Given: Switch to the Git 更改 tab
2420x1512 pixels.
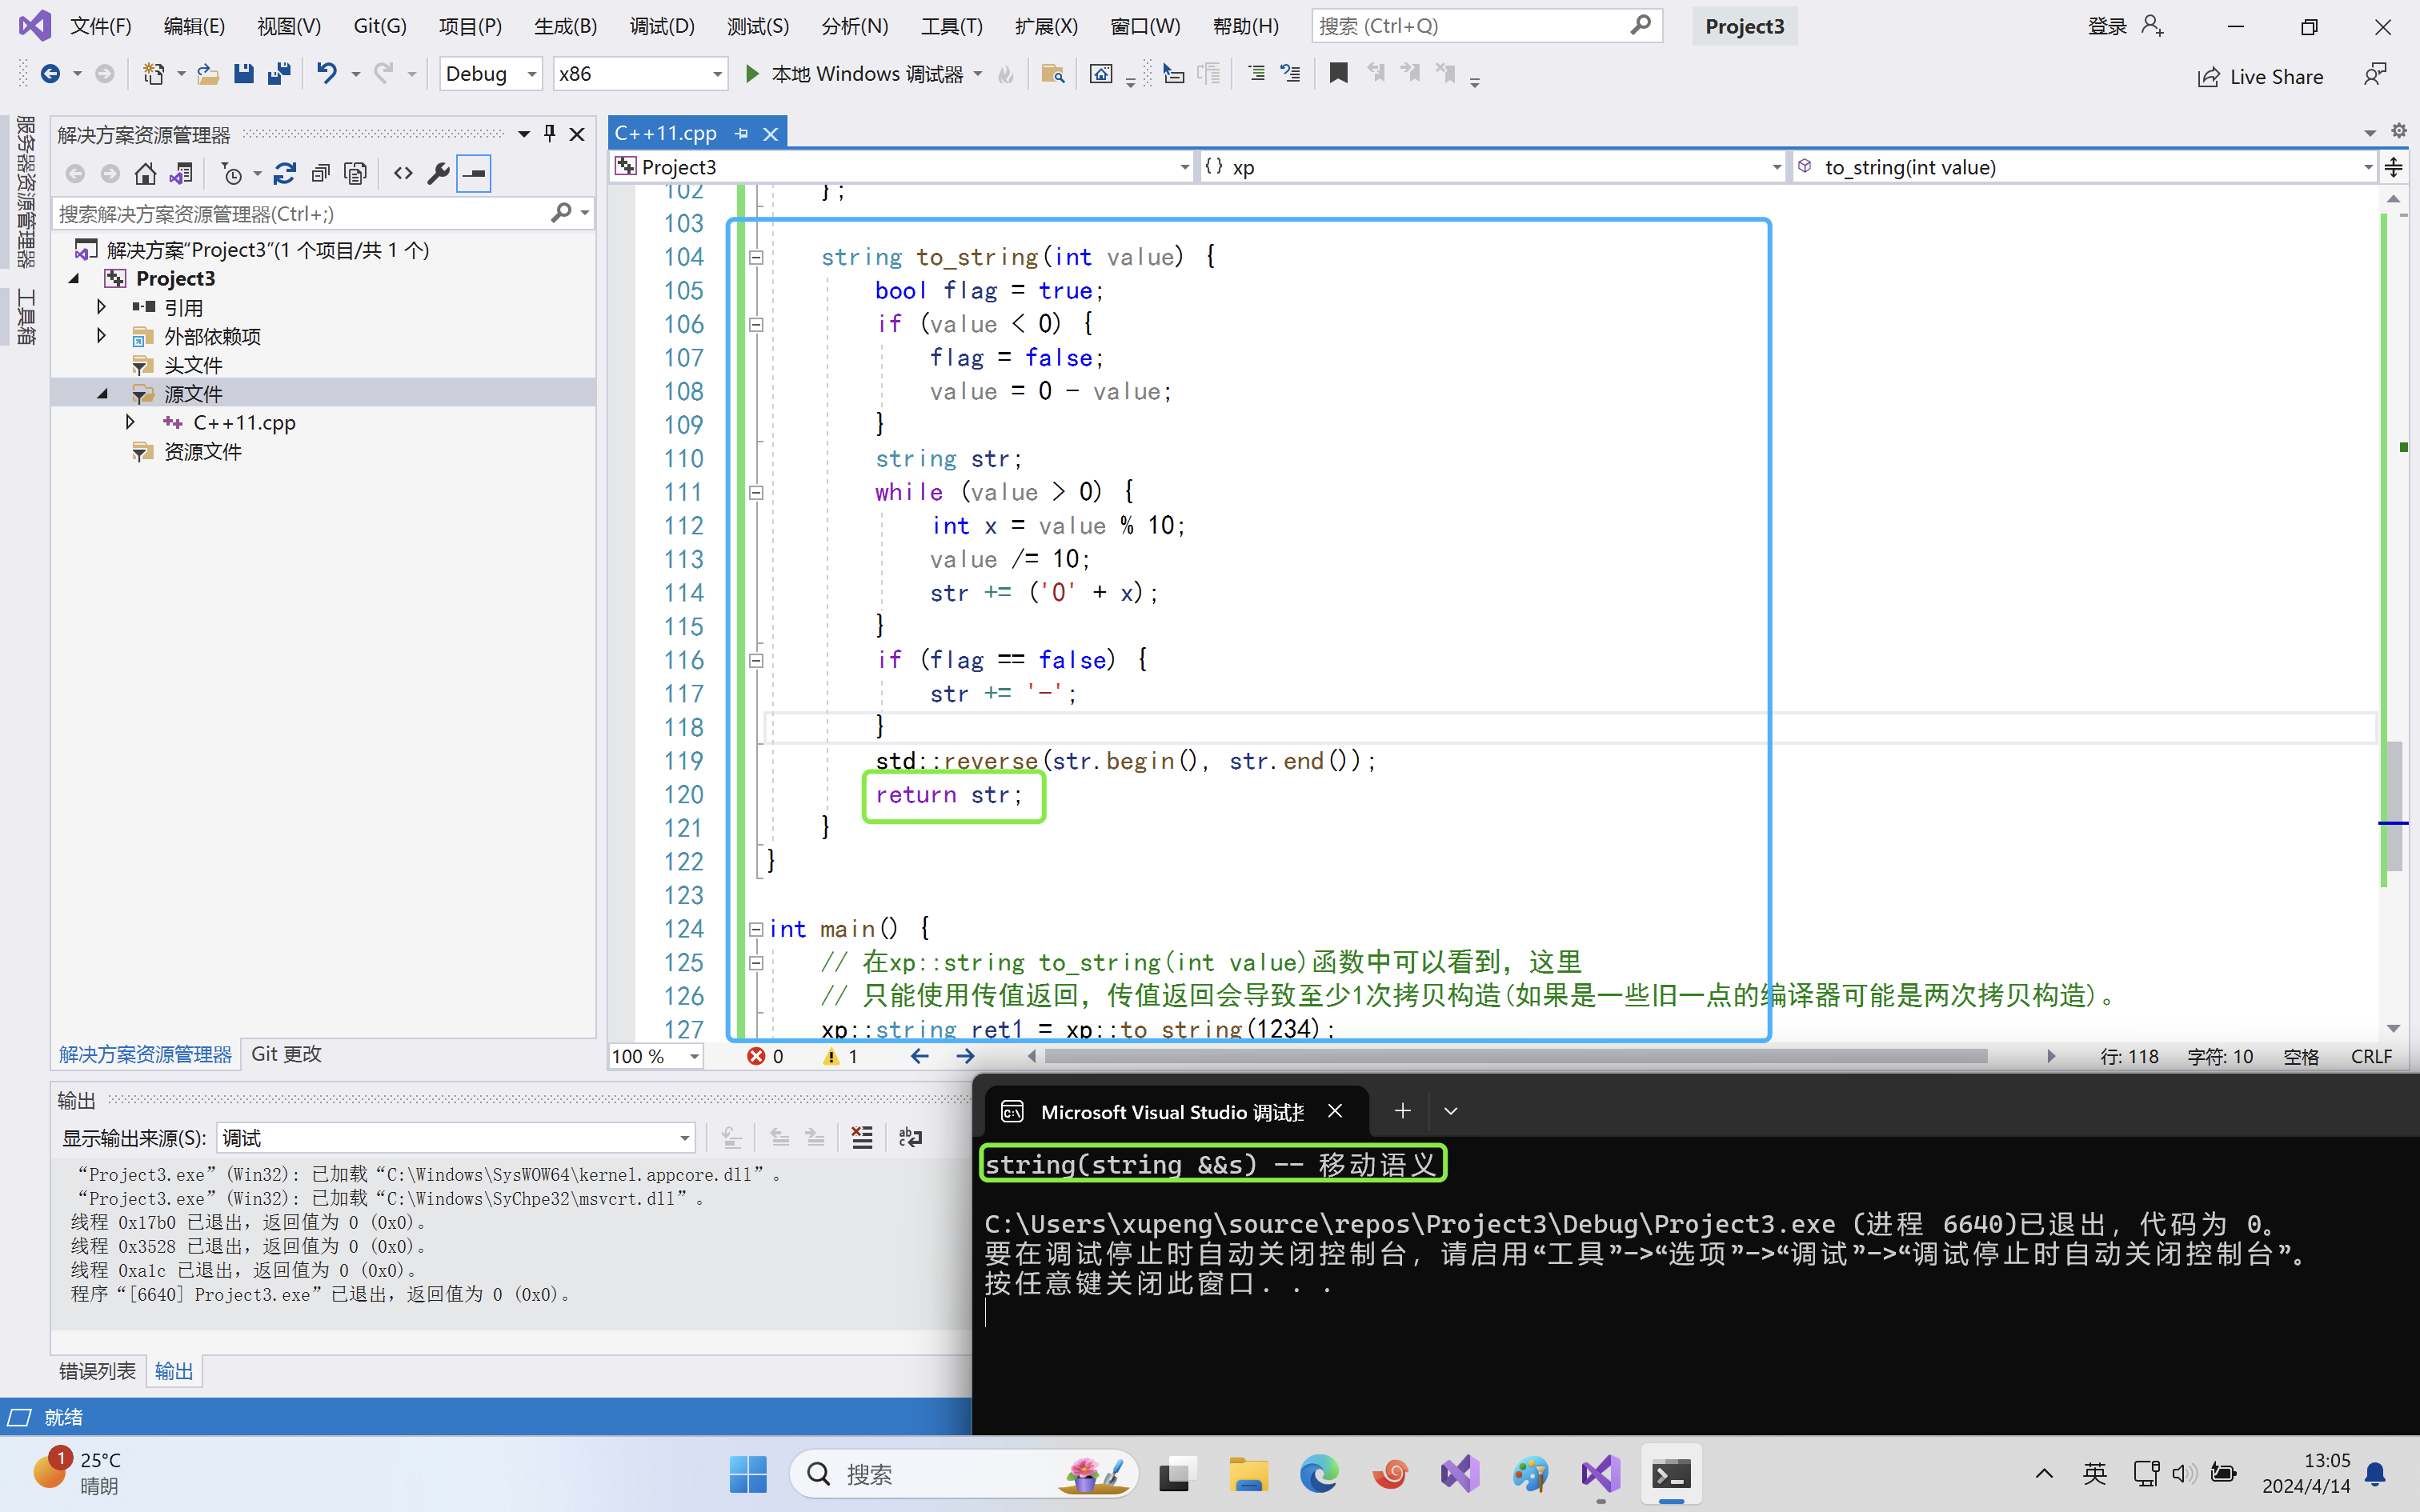Looking at the screenshot, I should tap(286, 1054).
